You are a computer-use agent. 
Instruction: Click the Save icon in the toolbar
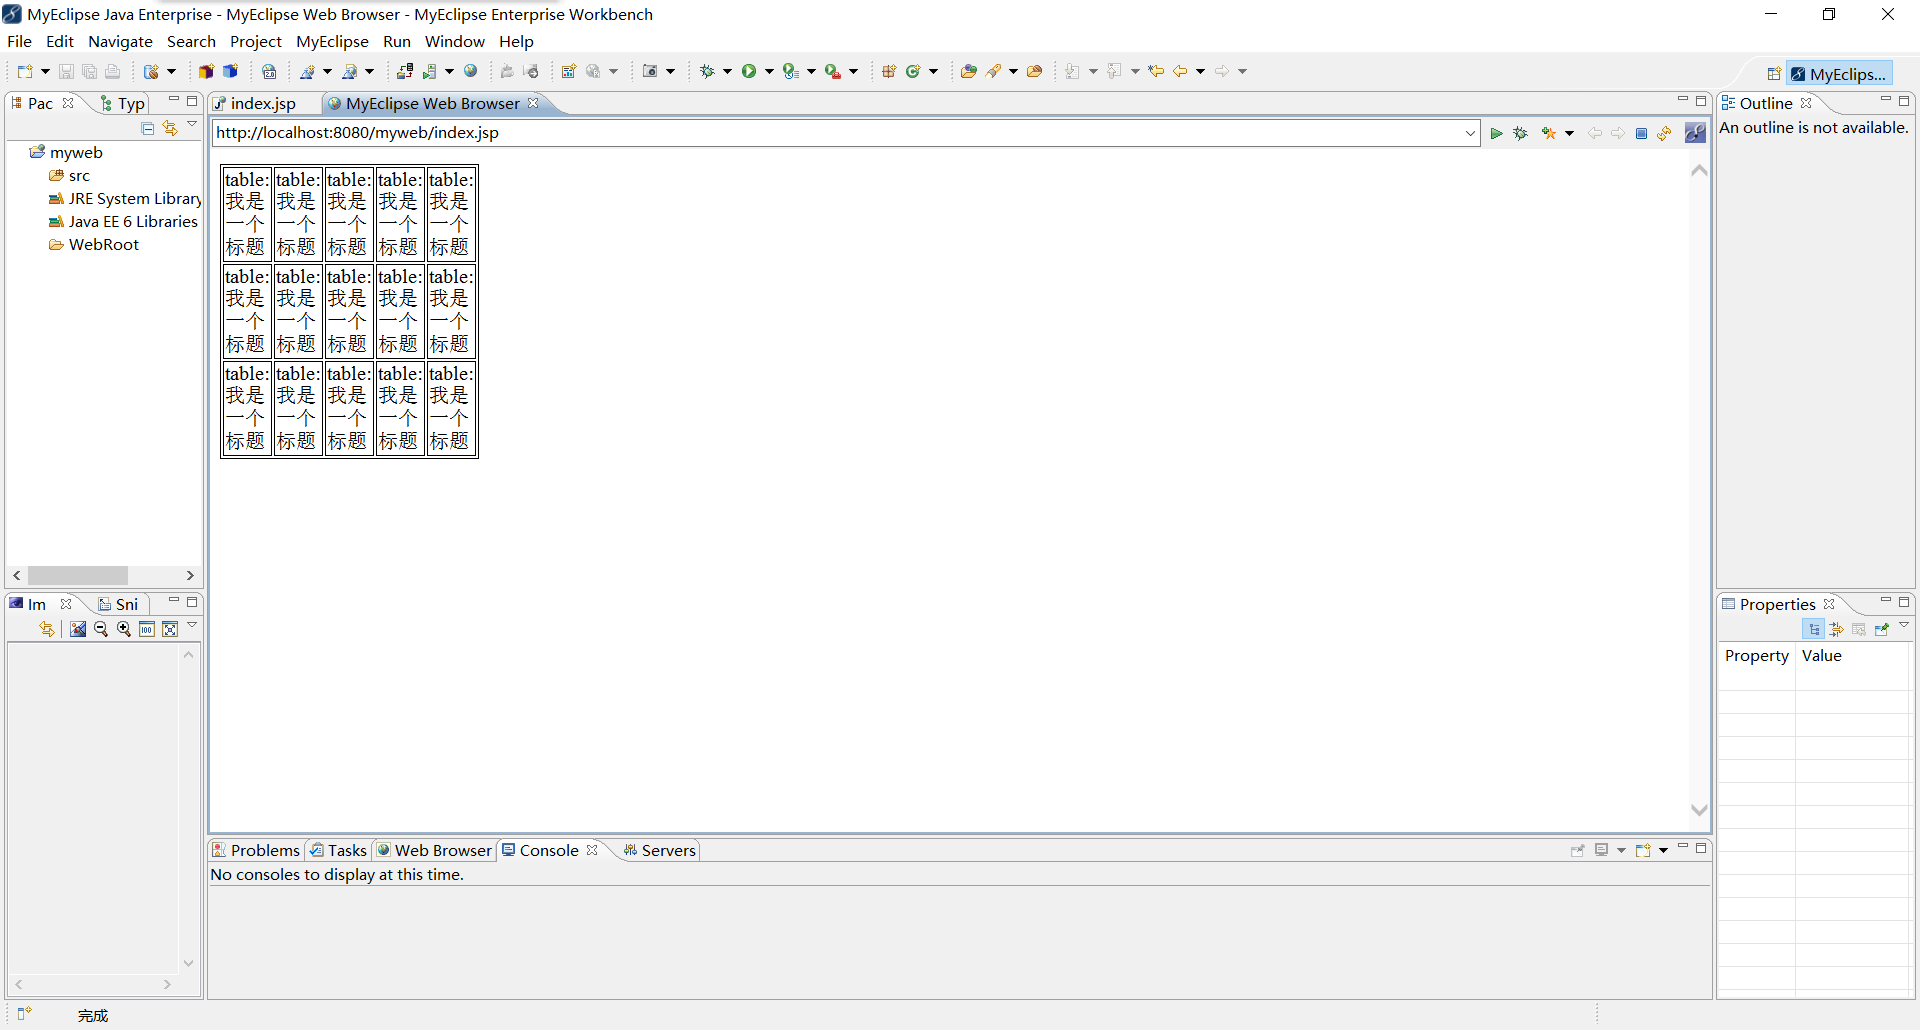point(66,71)
